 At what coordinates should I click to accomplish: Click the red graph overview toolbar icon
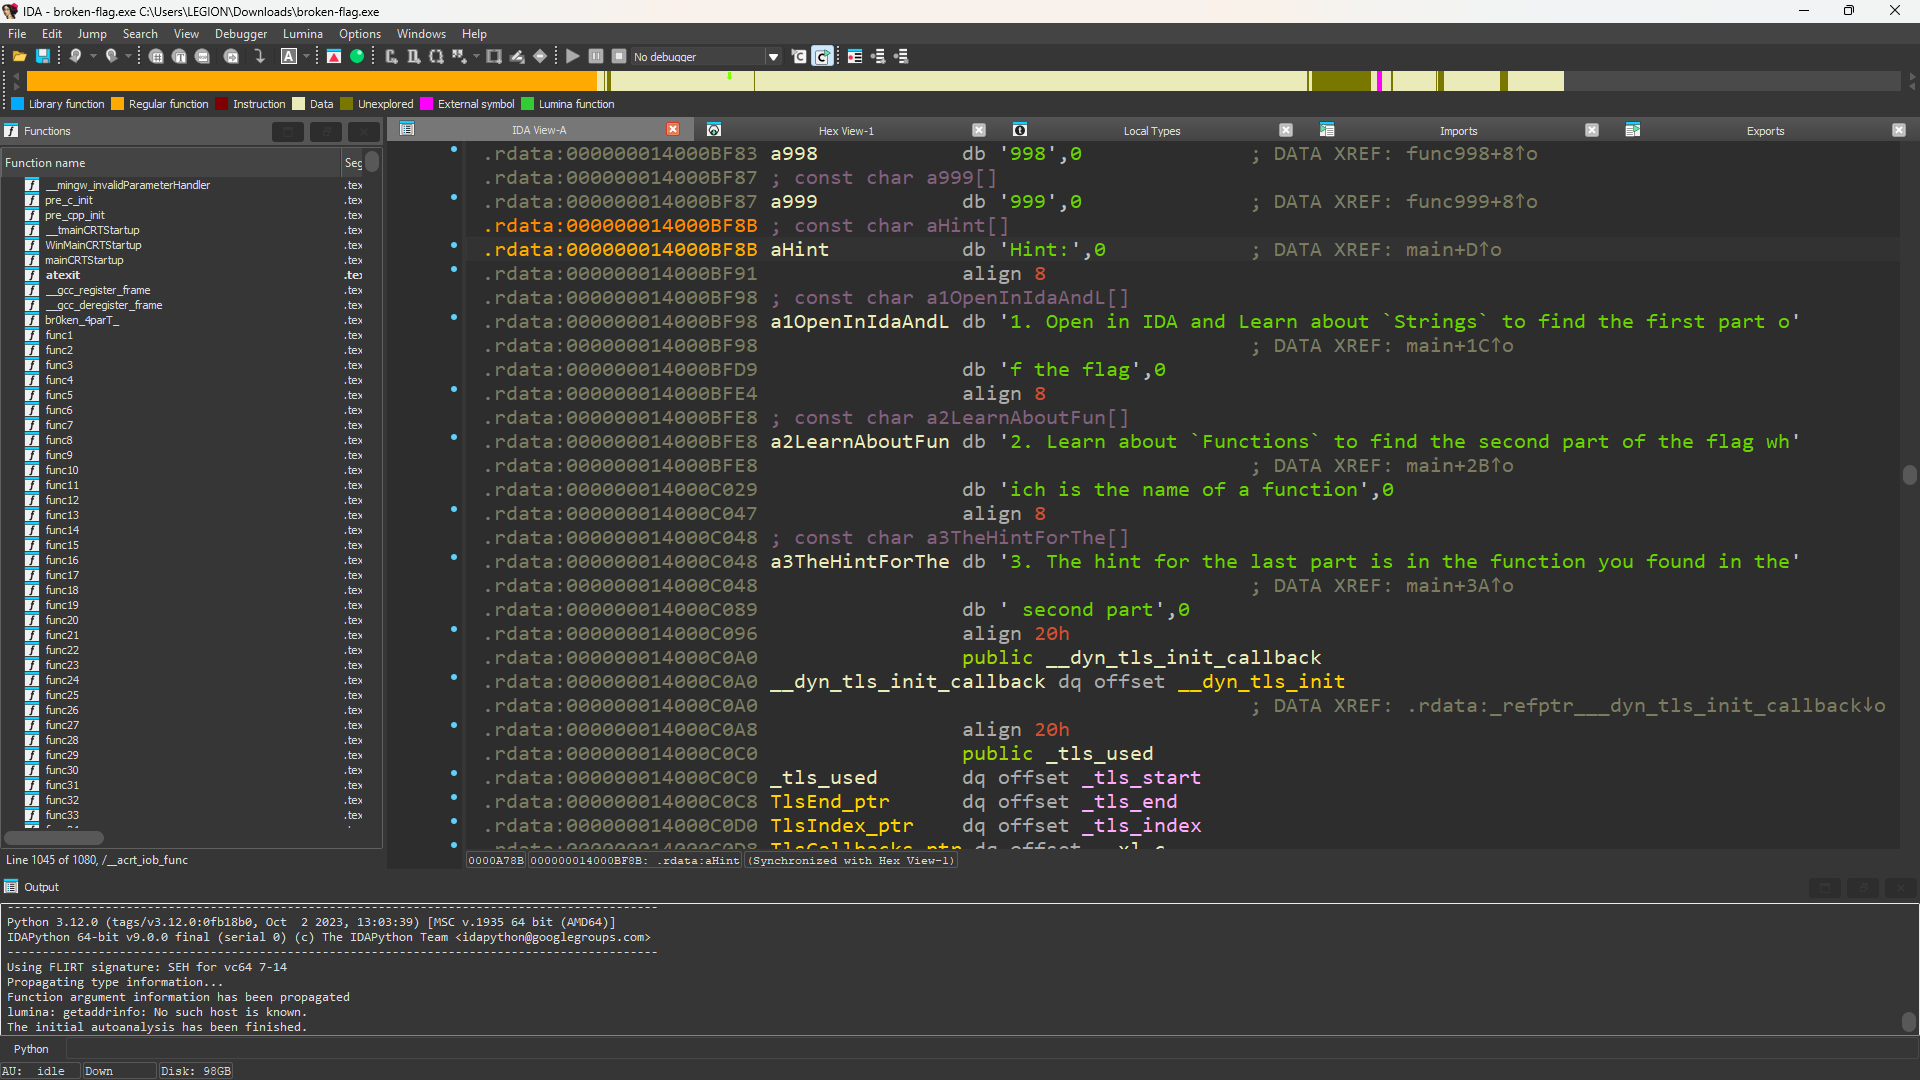[x=334, y=57]
